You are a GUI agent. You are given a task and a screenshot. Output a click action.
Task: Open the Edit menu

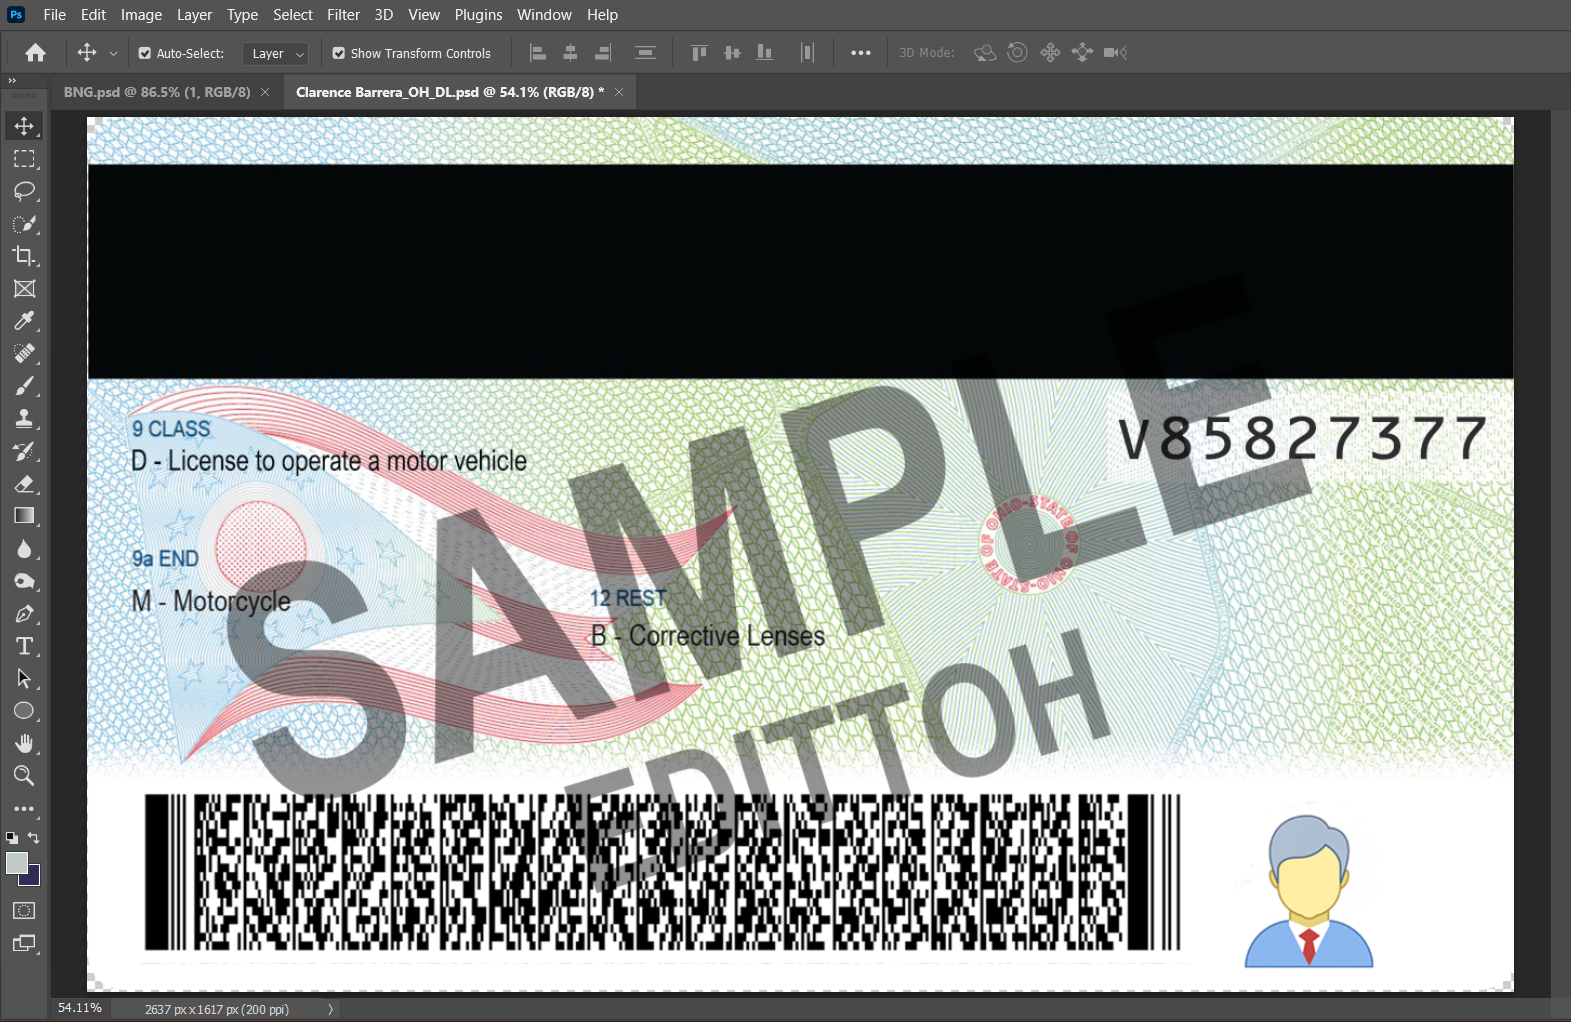[93, 15]
